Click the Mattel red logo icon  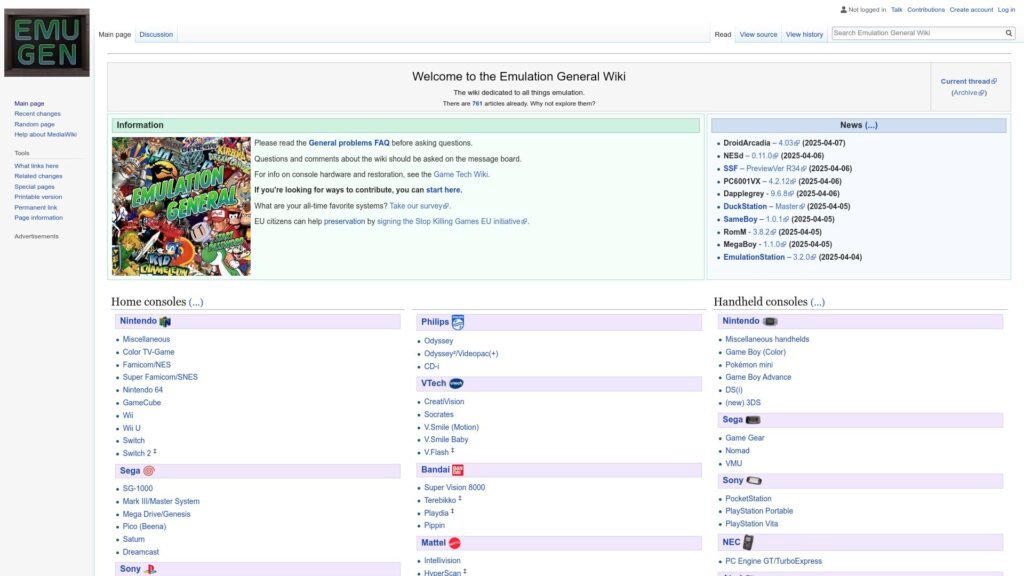tap(455, 543)
